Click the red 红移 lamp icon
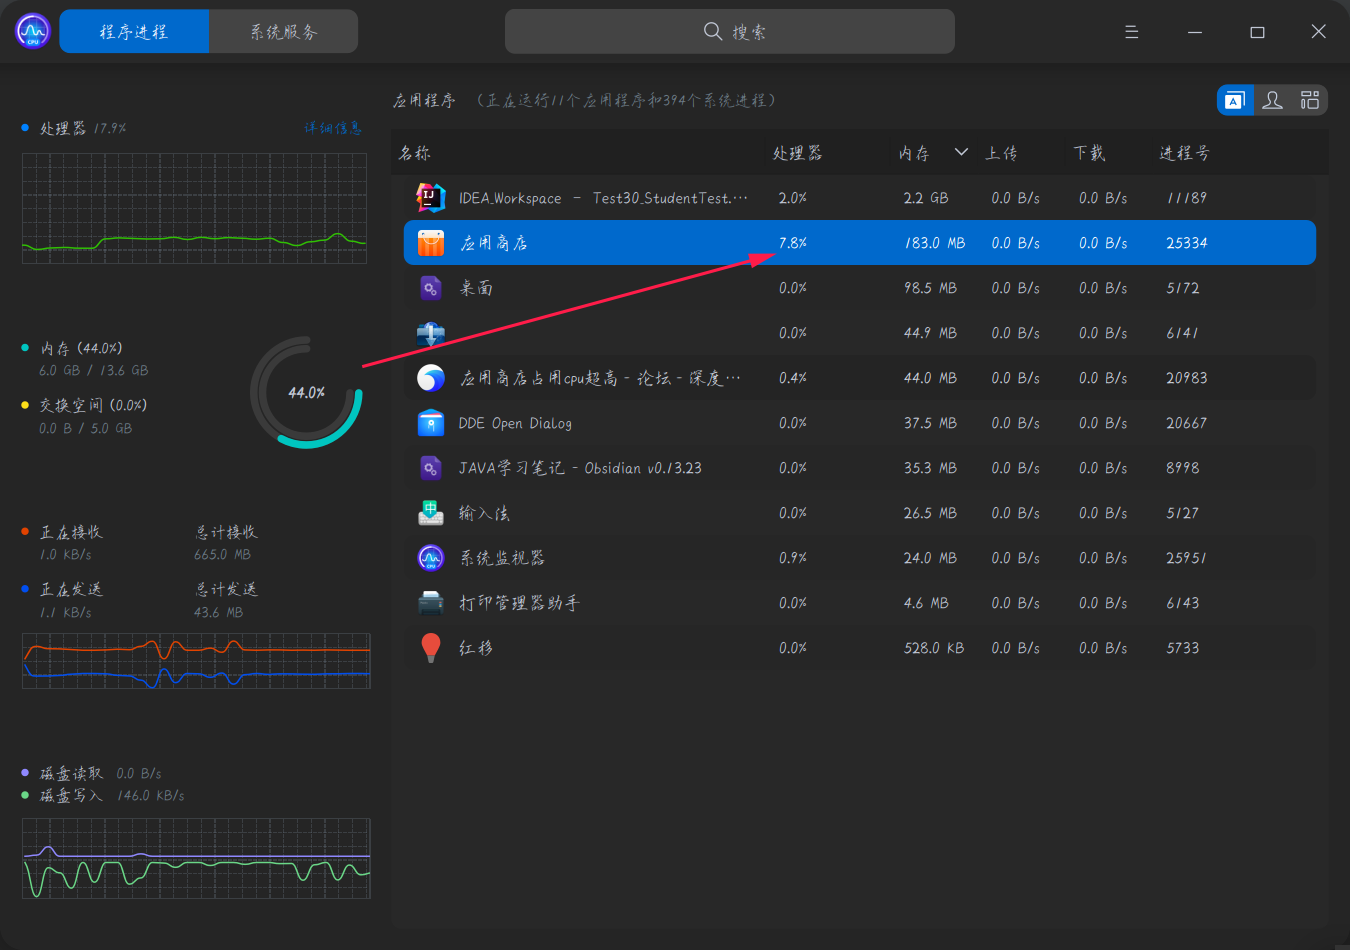This screenshot has width=1350, height=950. pyautogui.click(x=430, y=647)
